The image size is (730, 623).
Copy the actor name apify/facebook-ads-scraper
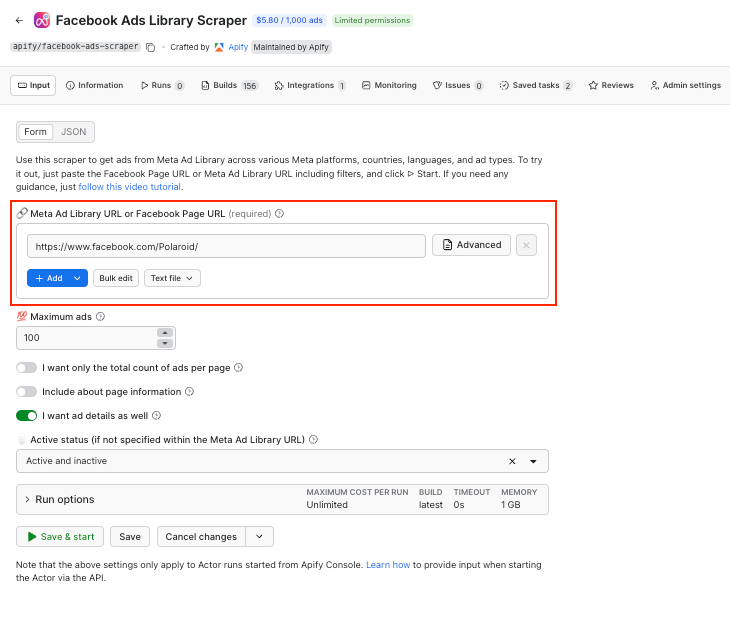point(150,47)
